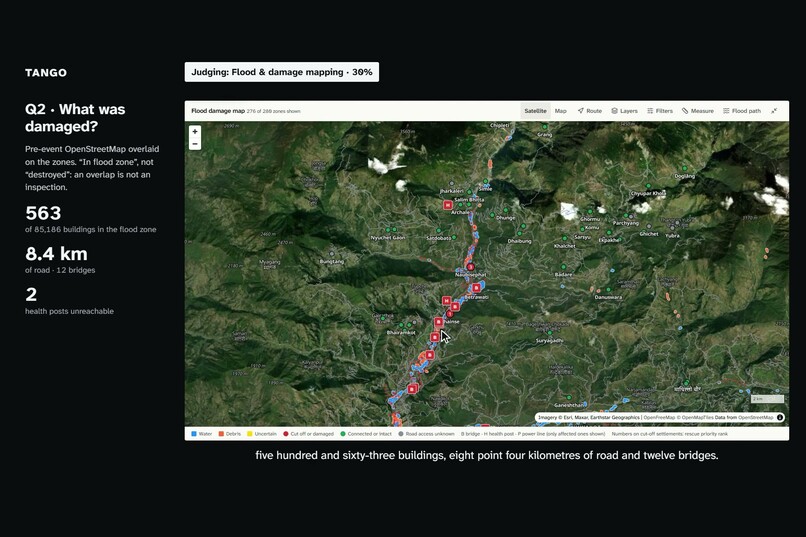Viewport: 806px width, 537px height.
Task: Click the '276 of 289 zones shown' text
Action: [273, 111]
